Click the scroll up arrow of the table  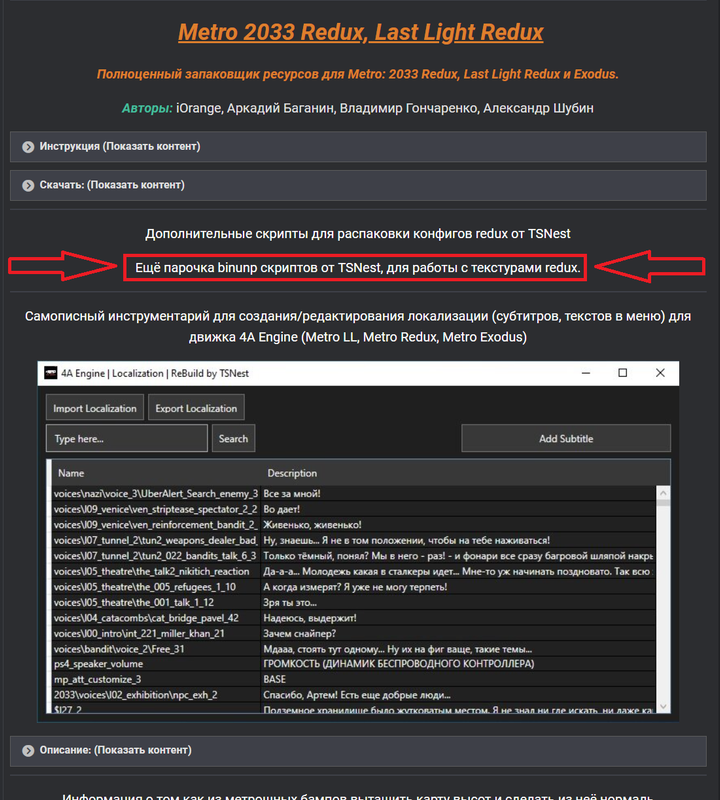[x=663, y=493]
